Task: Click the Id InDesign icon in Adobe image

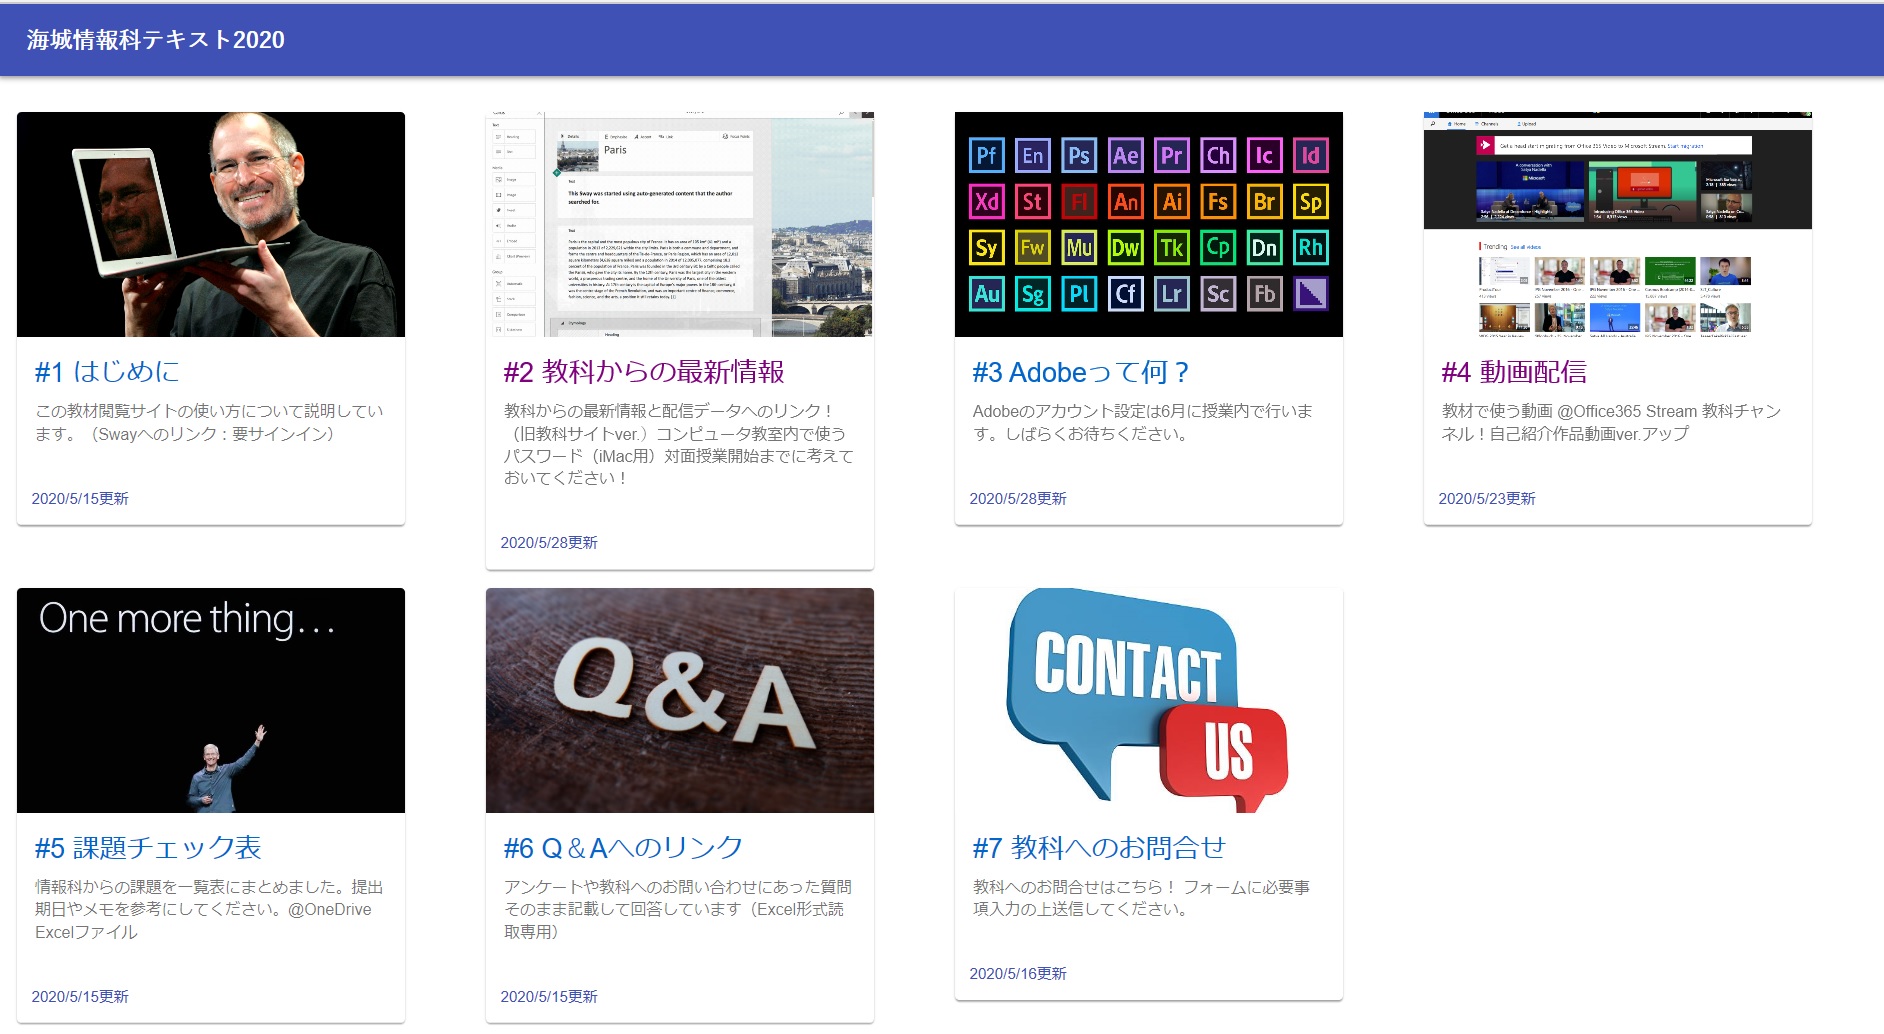Action: pyautogui.click(x=1311, y=155)
